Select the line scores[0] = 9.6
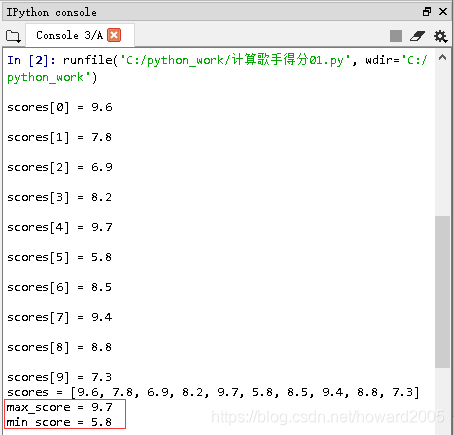454x435 pixels. click(60, 108)
